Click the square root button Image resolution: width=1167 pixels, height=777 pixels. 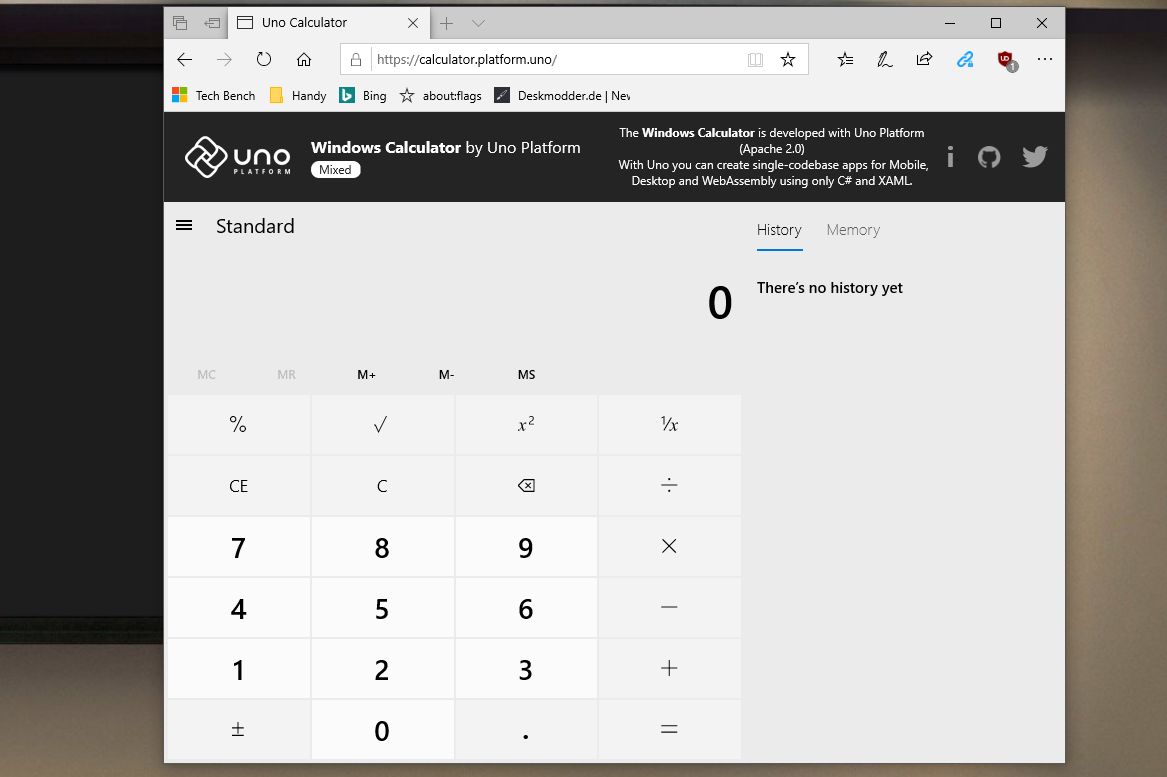click(381, 425)
